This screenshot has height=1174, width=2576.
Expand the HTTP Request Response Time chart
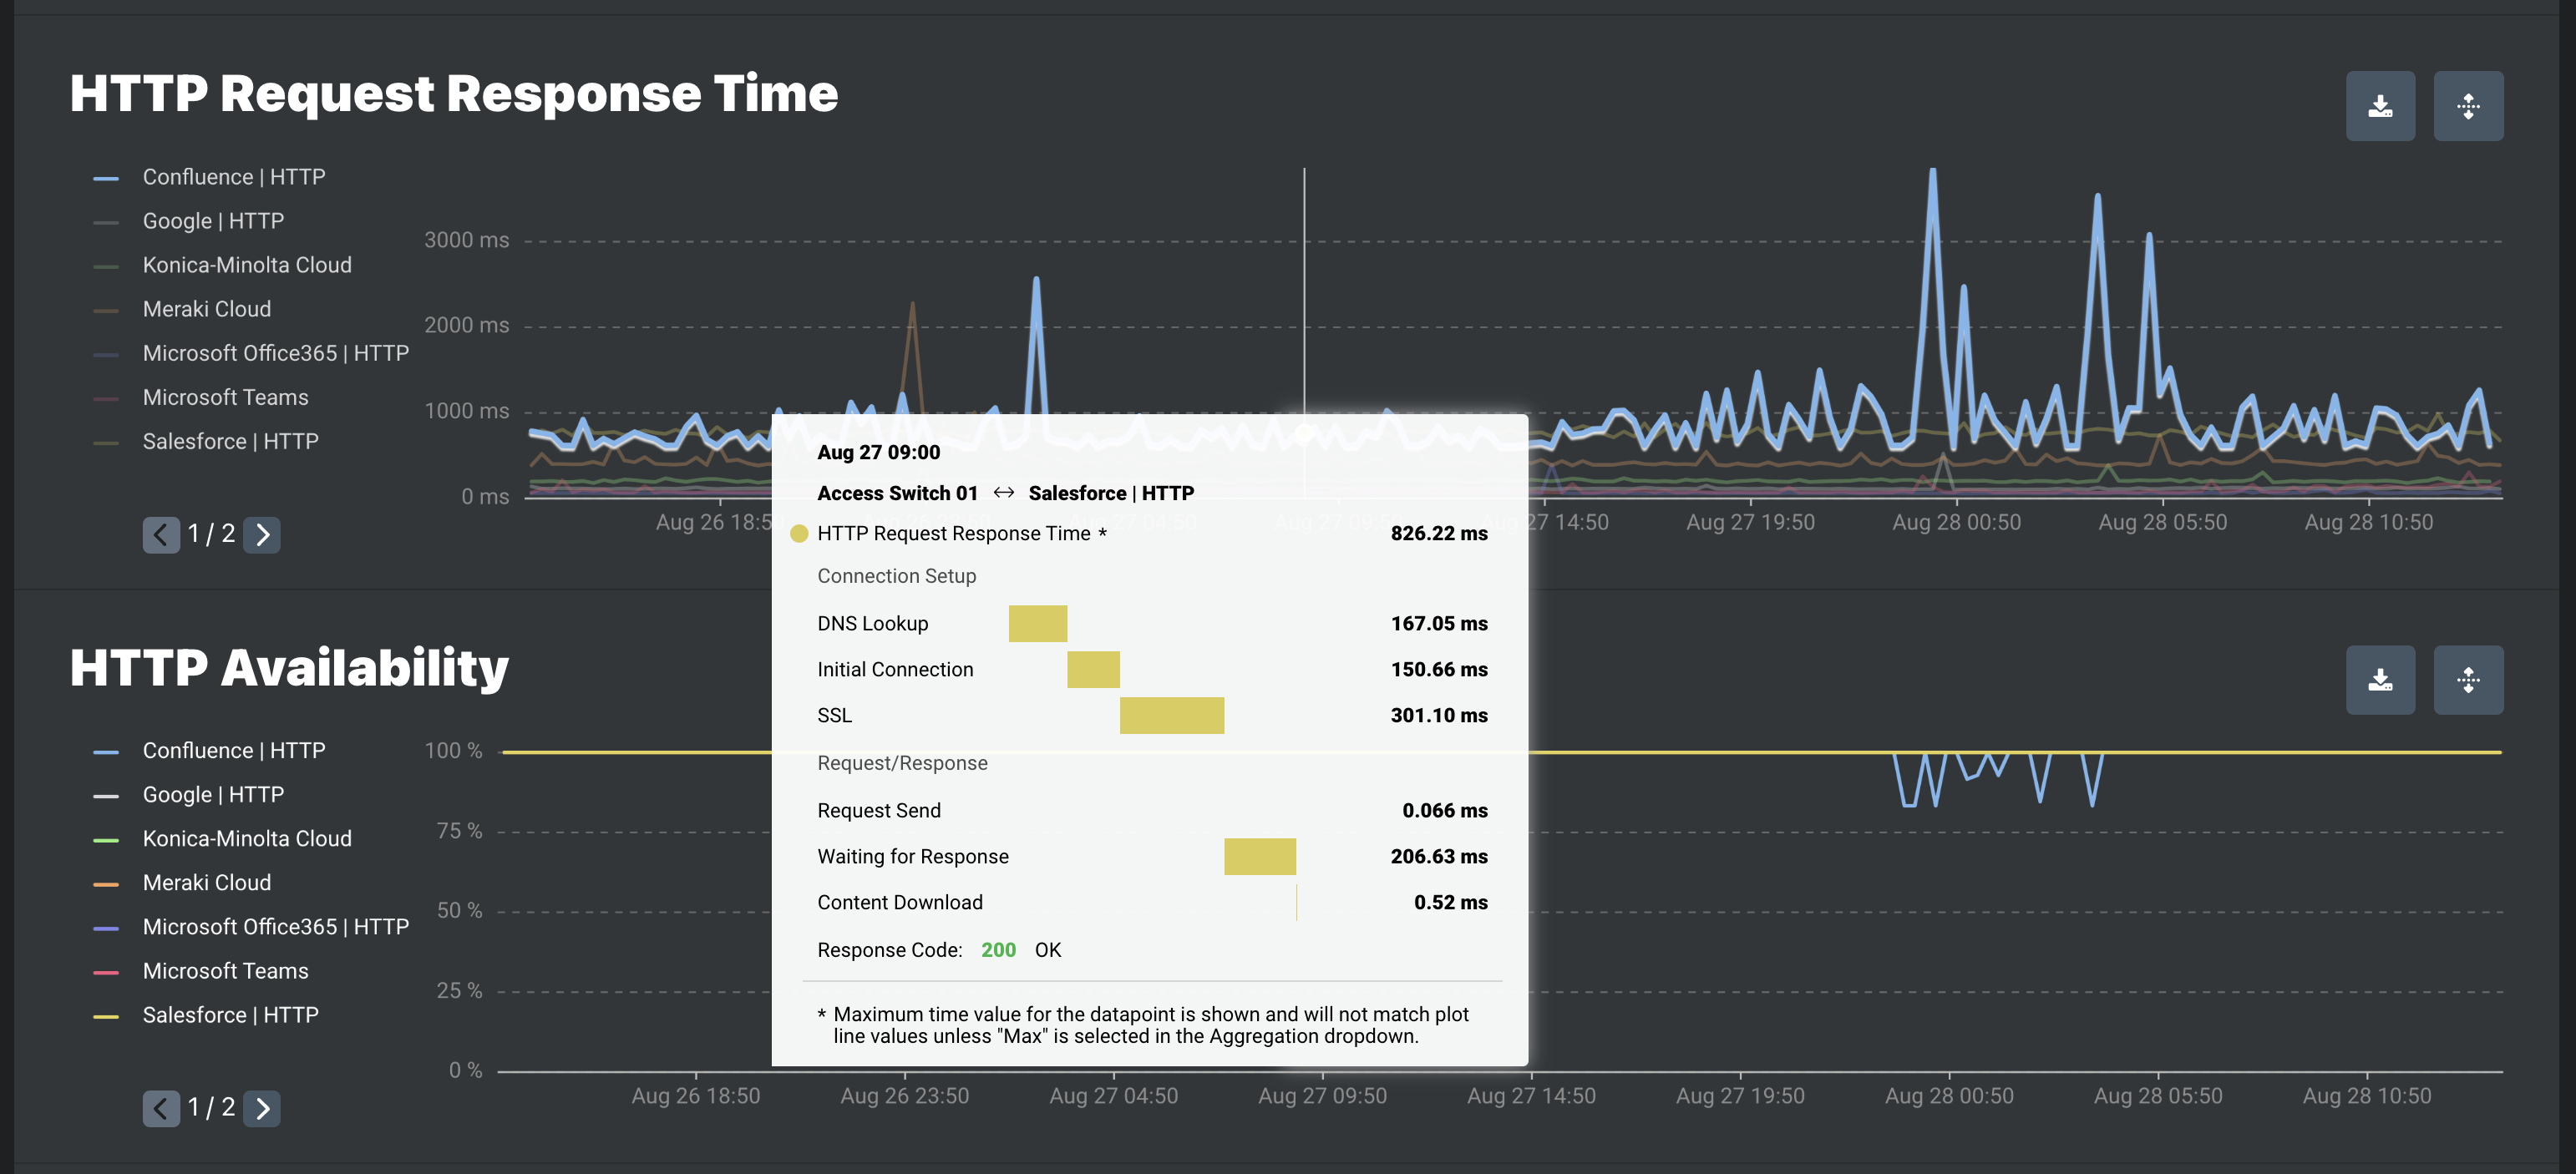coord(2468,106)
